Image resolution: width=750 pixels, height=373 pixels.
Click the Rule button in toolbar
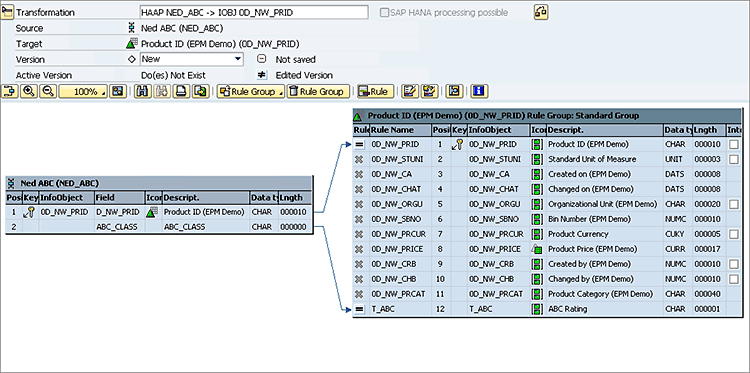point(375,91)
